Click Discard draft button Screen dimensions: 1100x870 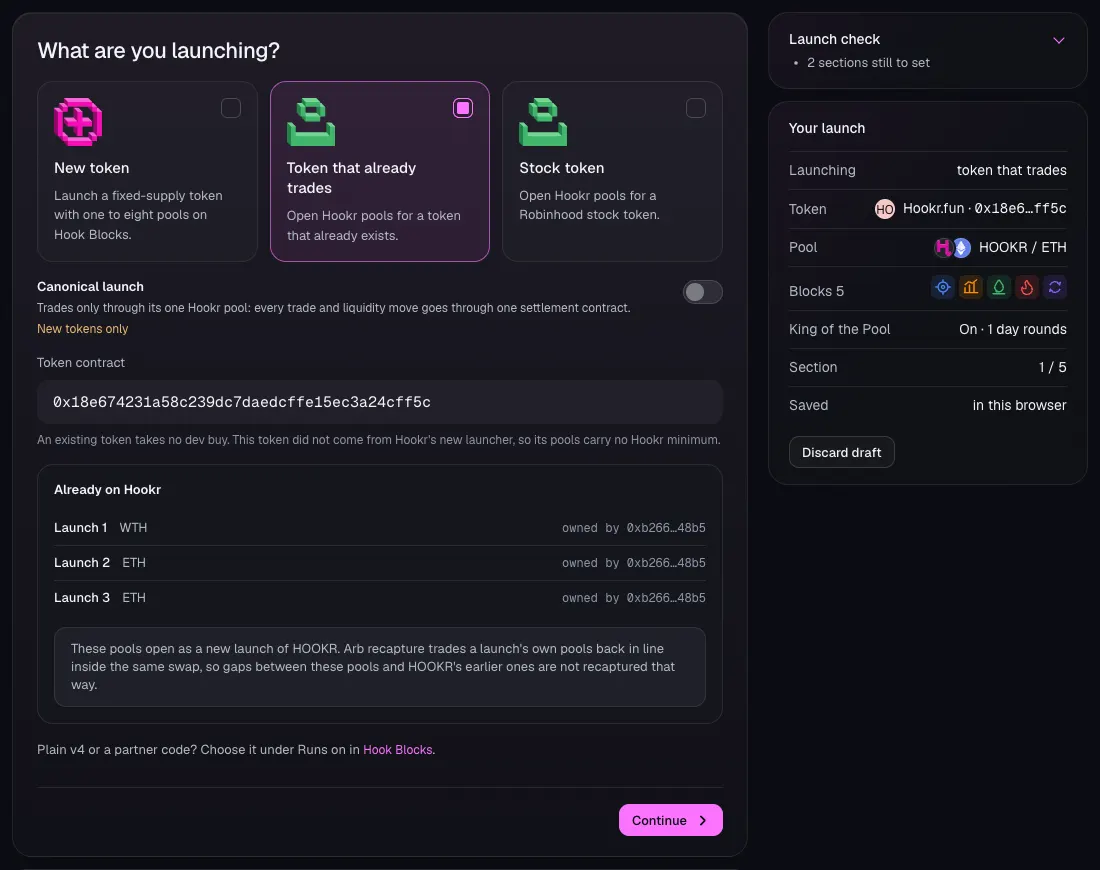[842, 453]
